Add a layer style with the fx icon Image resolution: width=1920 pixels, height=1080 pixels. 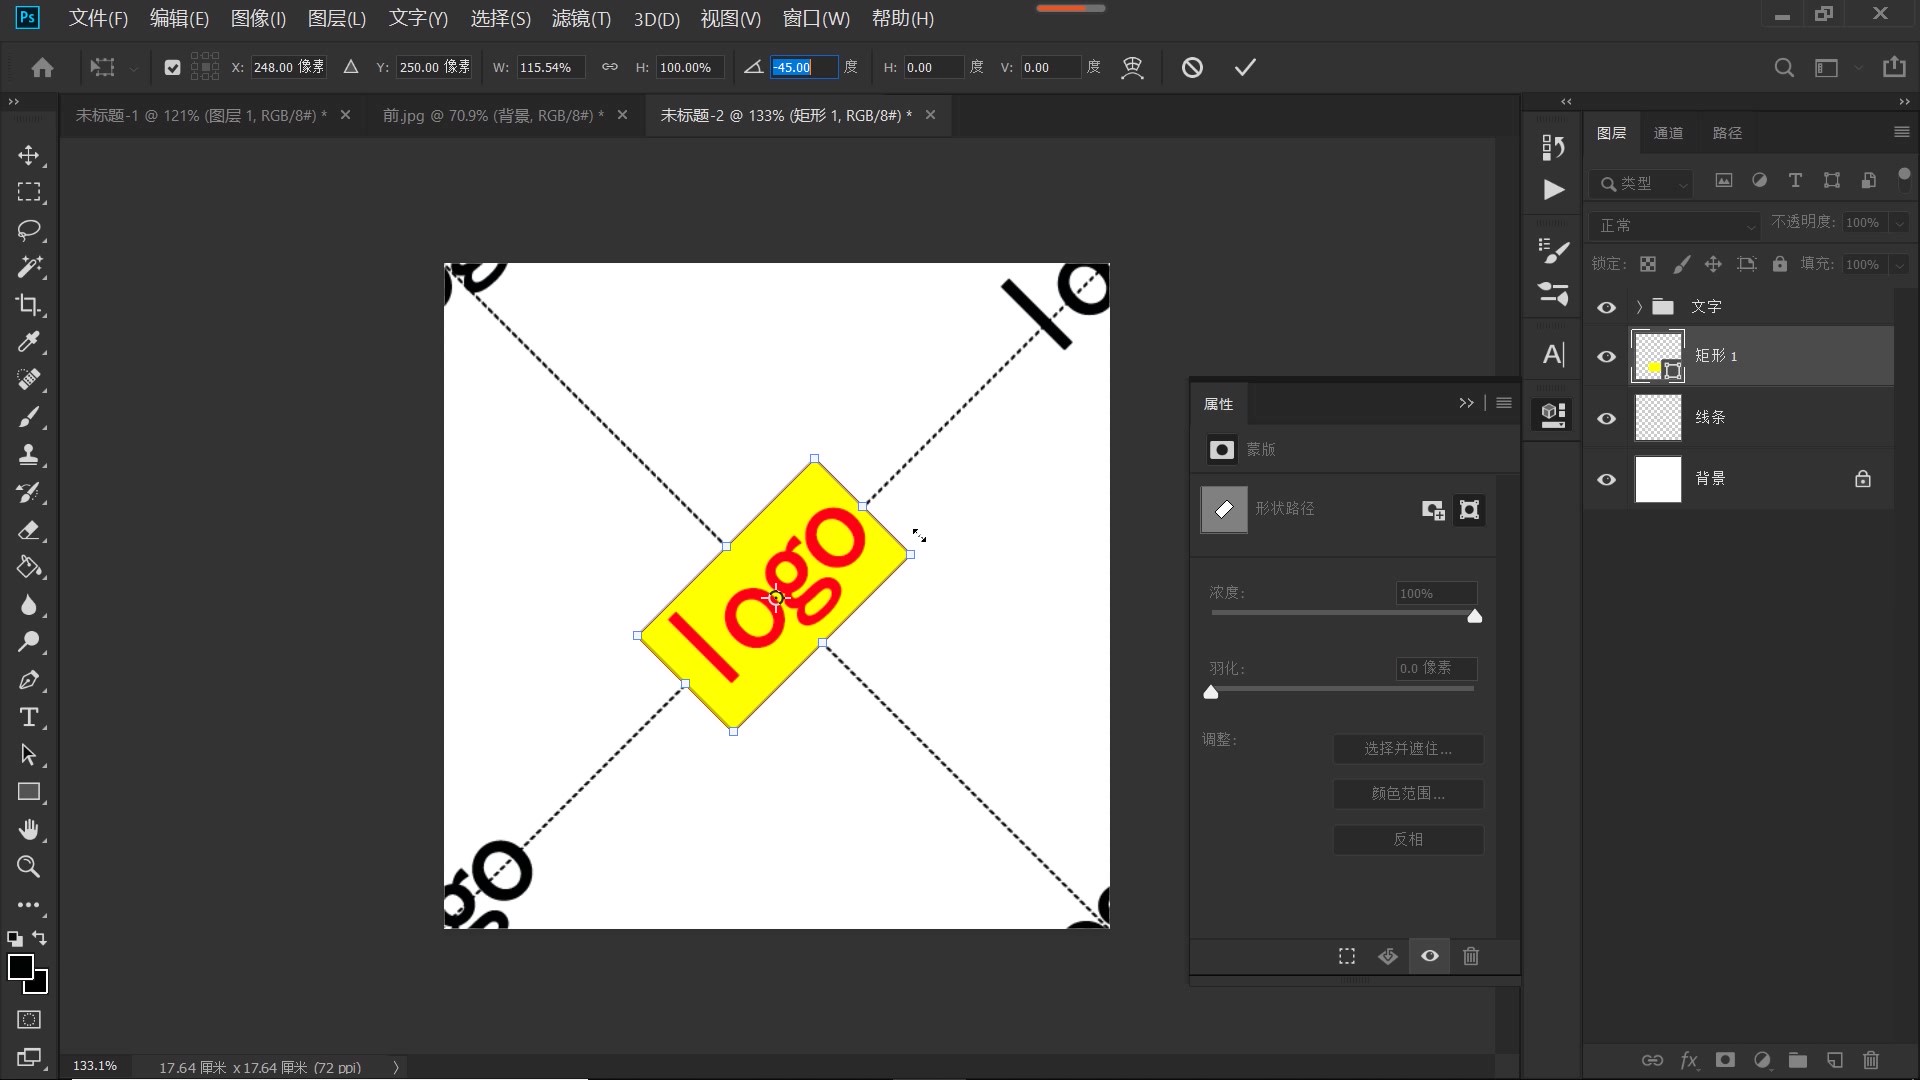tap(1689, 1060)
